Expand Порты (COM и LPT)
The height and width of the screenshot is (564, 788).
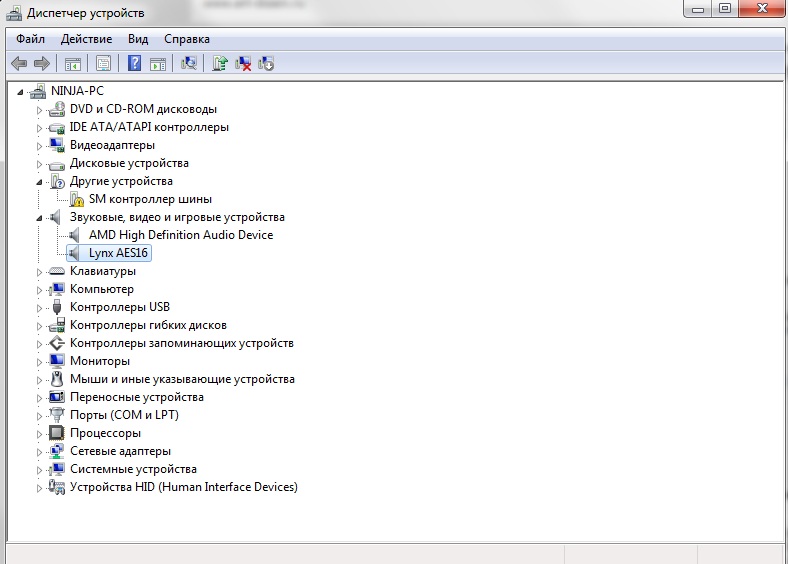click(39, 416)
